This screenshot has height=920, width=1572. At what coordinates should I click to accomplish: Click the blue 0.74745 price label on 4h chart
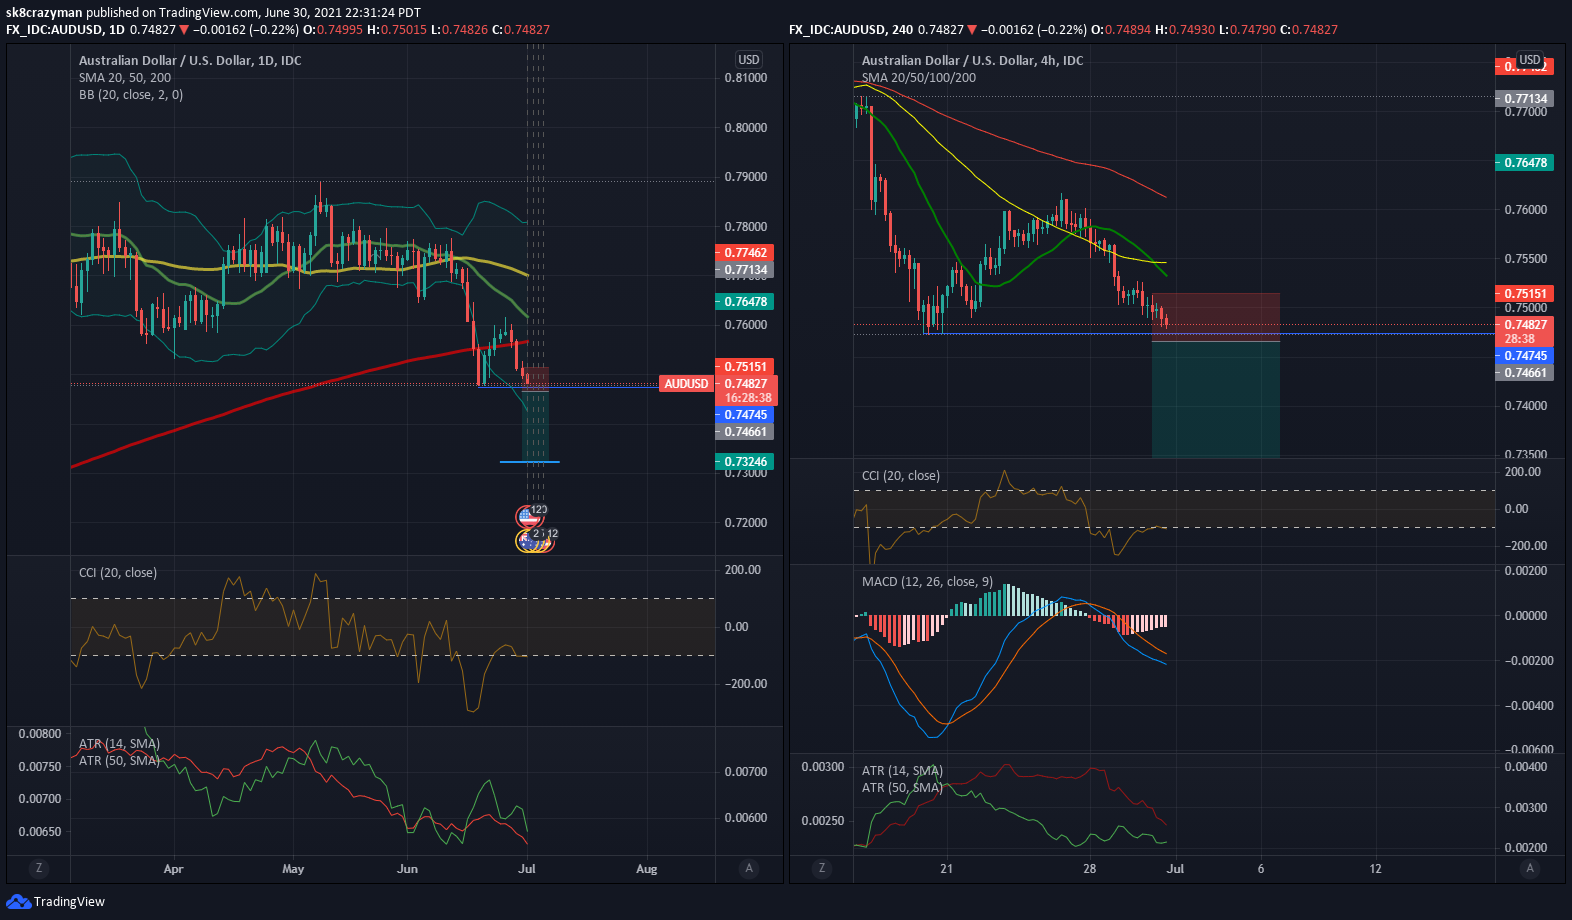(x=1525, y=355)
